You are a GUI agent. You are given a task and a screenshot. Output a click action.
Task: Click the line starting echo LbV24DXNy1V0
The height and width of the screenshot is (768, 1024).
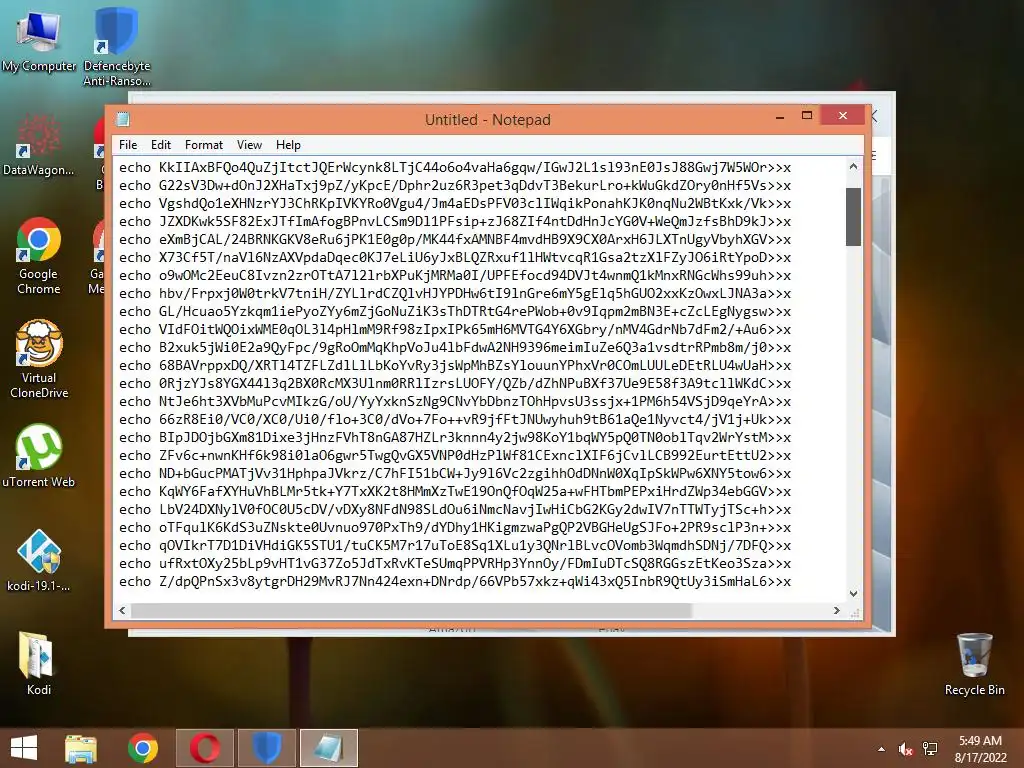pyautogui.click(x=455, y=509)
